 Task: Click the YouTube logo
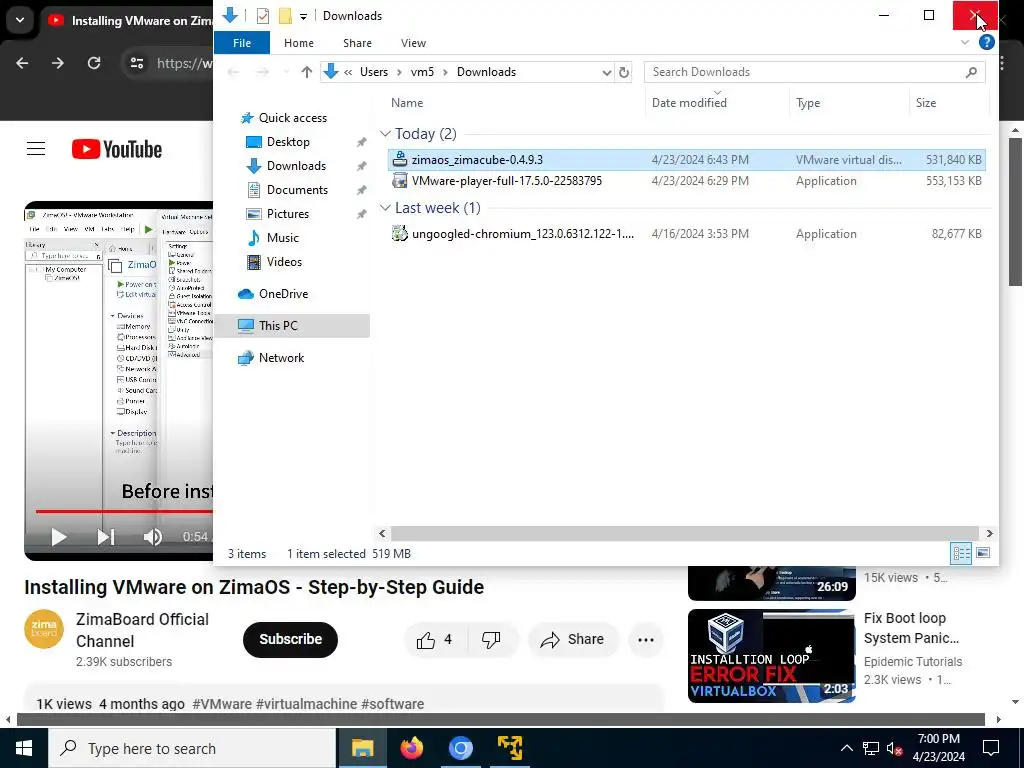point(117,149)
